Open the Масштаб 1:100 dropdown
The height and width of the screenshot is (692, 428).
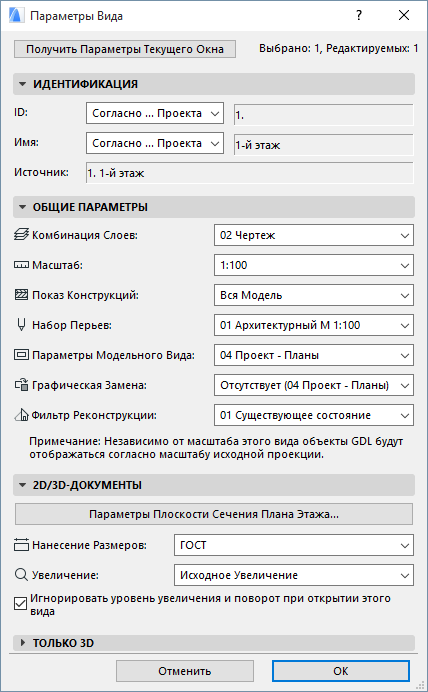pos(314,265)
